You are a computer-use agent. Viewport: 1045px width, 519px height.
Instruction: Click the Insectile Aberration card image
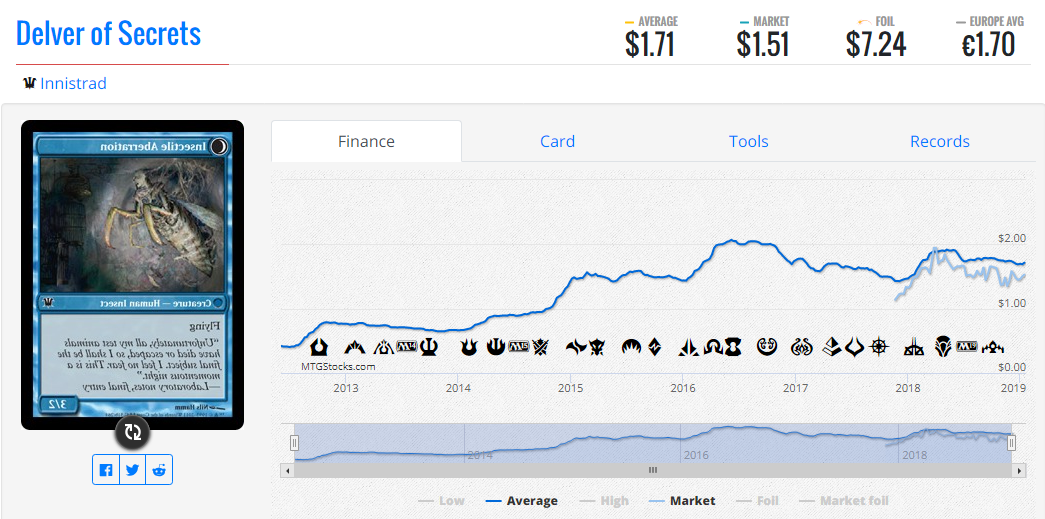[x=133, y=274]
